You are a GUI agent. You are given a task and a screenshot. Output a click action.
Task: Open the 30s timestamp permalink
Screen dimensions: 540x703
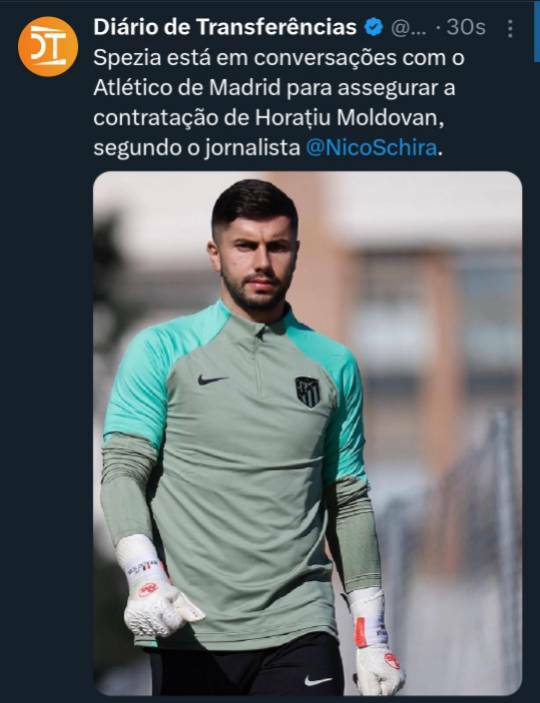(466, 27)
